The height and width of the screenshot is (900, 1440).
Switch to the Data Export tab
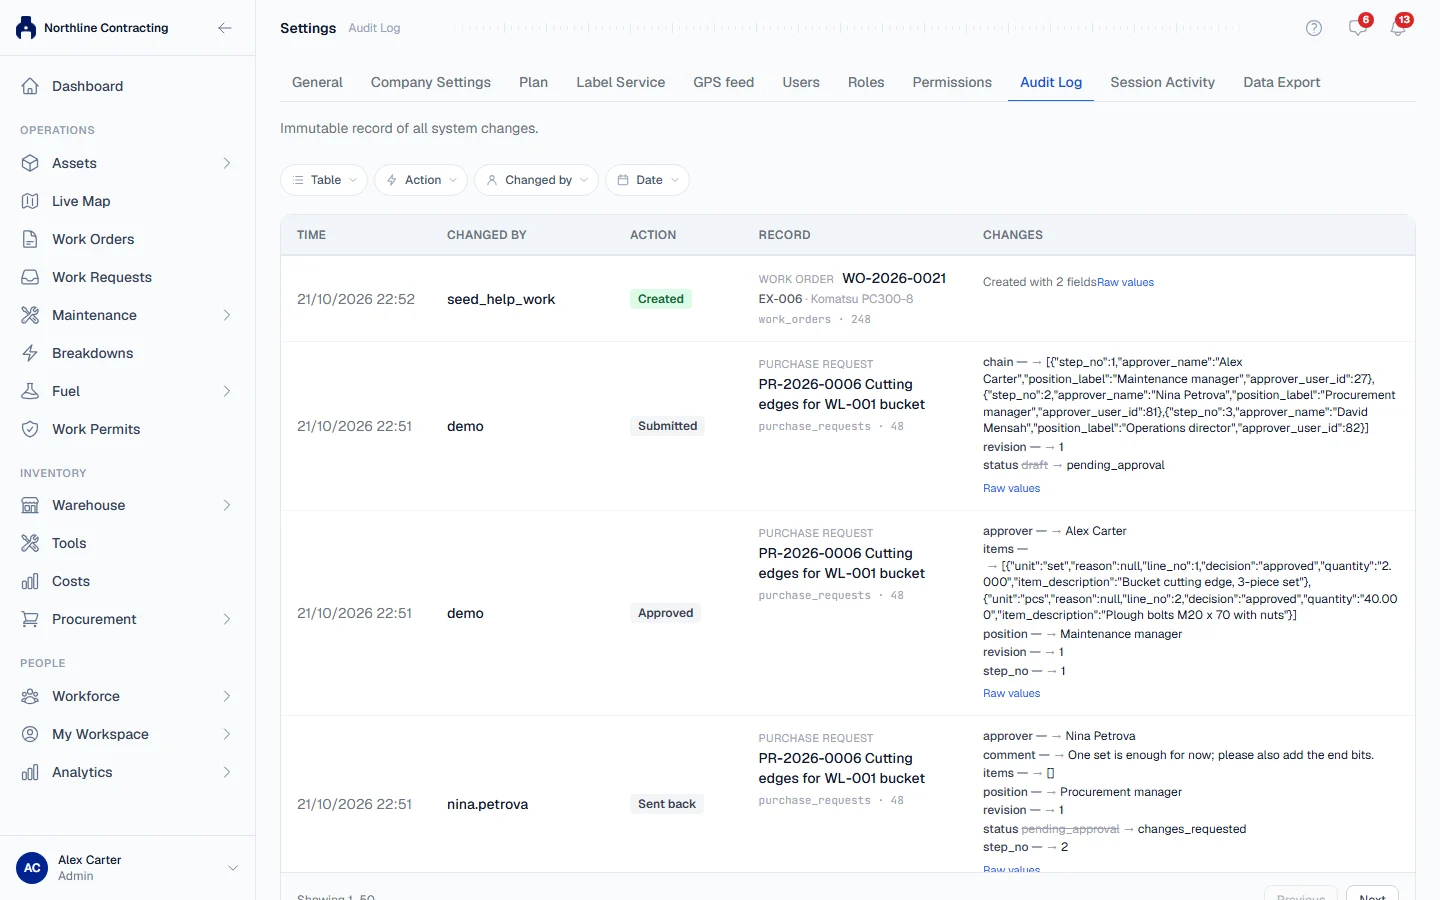1282,82
